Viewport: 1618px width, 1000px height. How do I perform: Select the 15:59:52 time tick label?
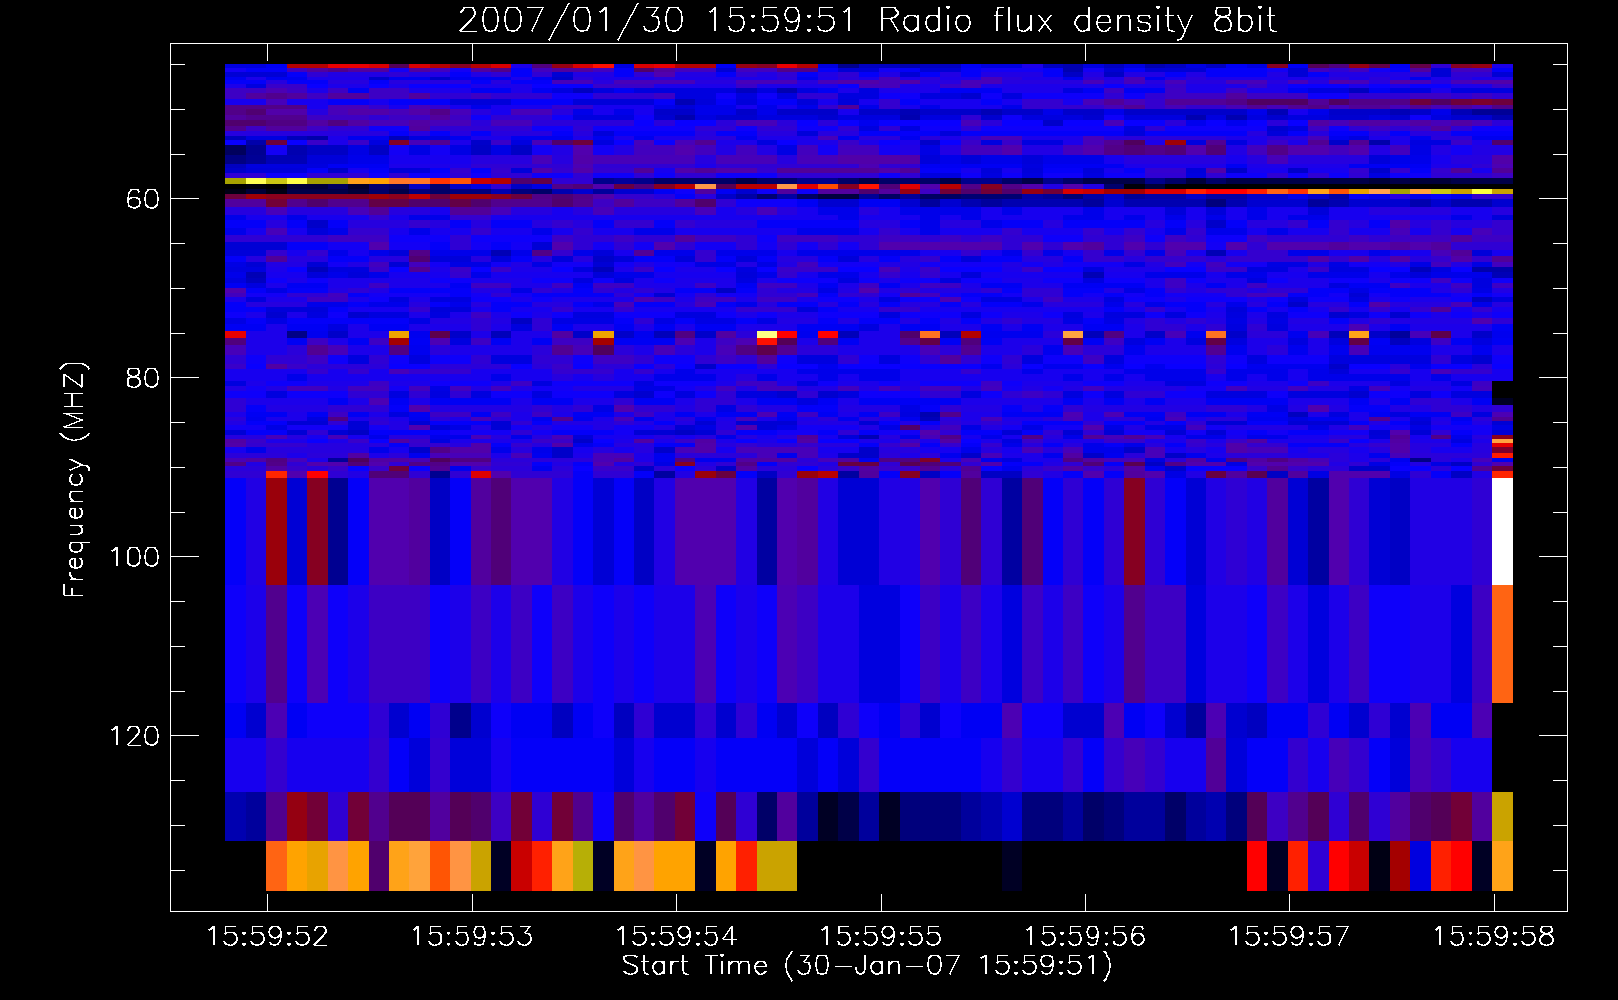click(267, 937)
